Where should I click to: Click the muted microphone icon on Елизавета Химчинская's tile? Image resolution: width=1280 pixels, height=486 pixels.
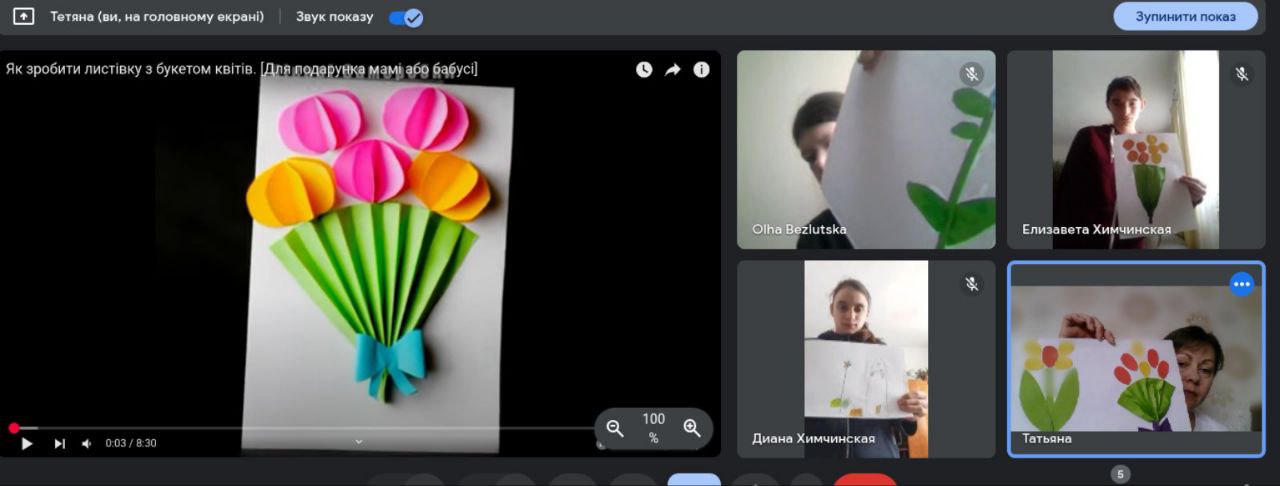click(x=1241, y=74)
